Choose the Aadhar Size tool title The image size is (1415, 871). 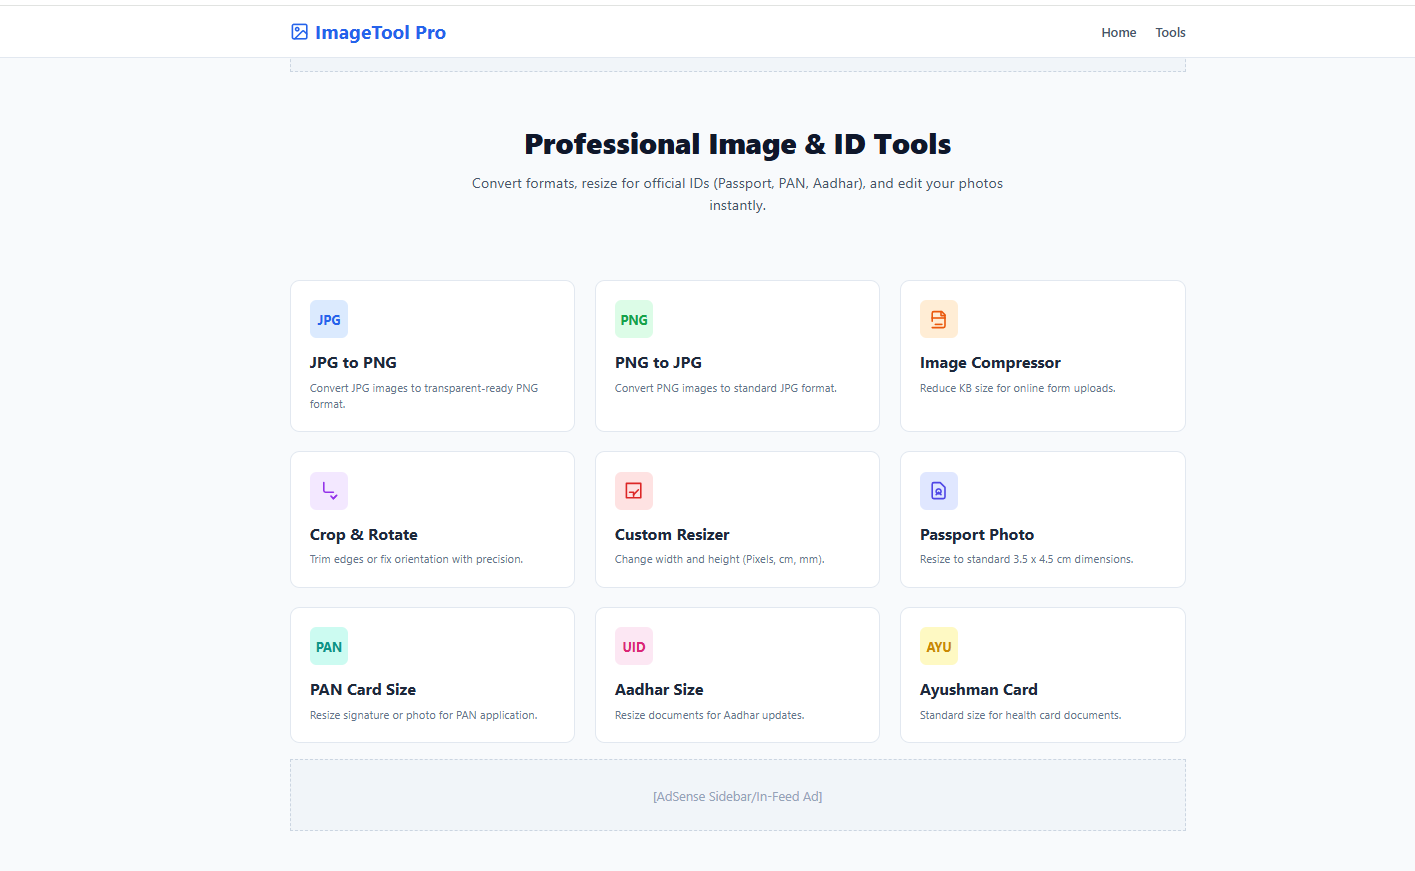(x=659, y=690)
